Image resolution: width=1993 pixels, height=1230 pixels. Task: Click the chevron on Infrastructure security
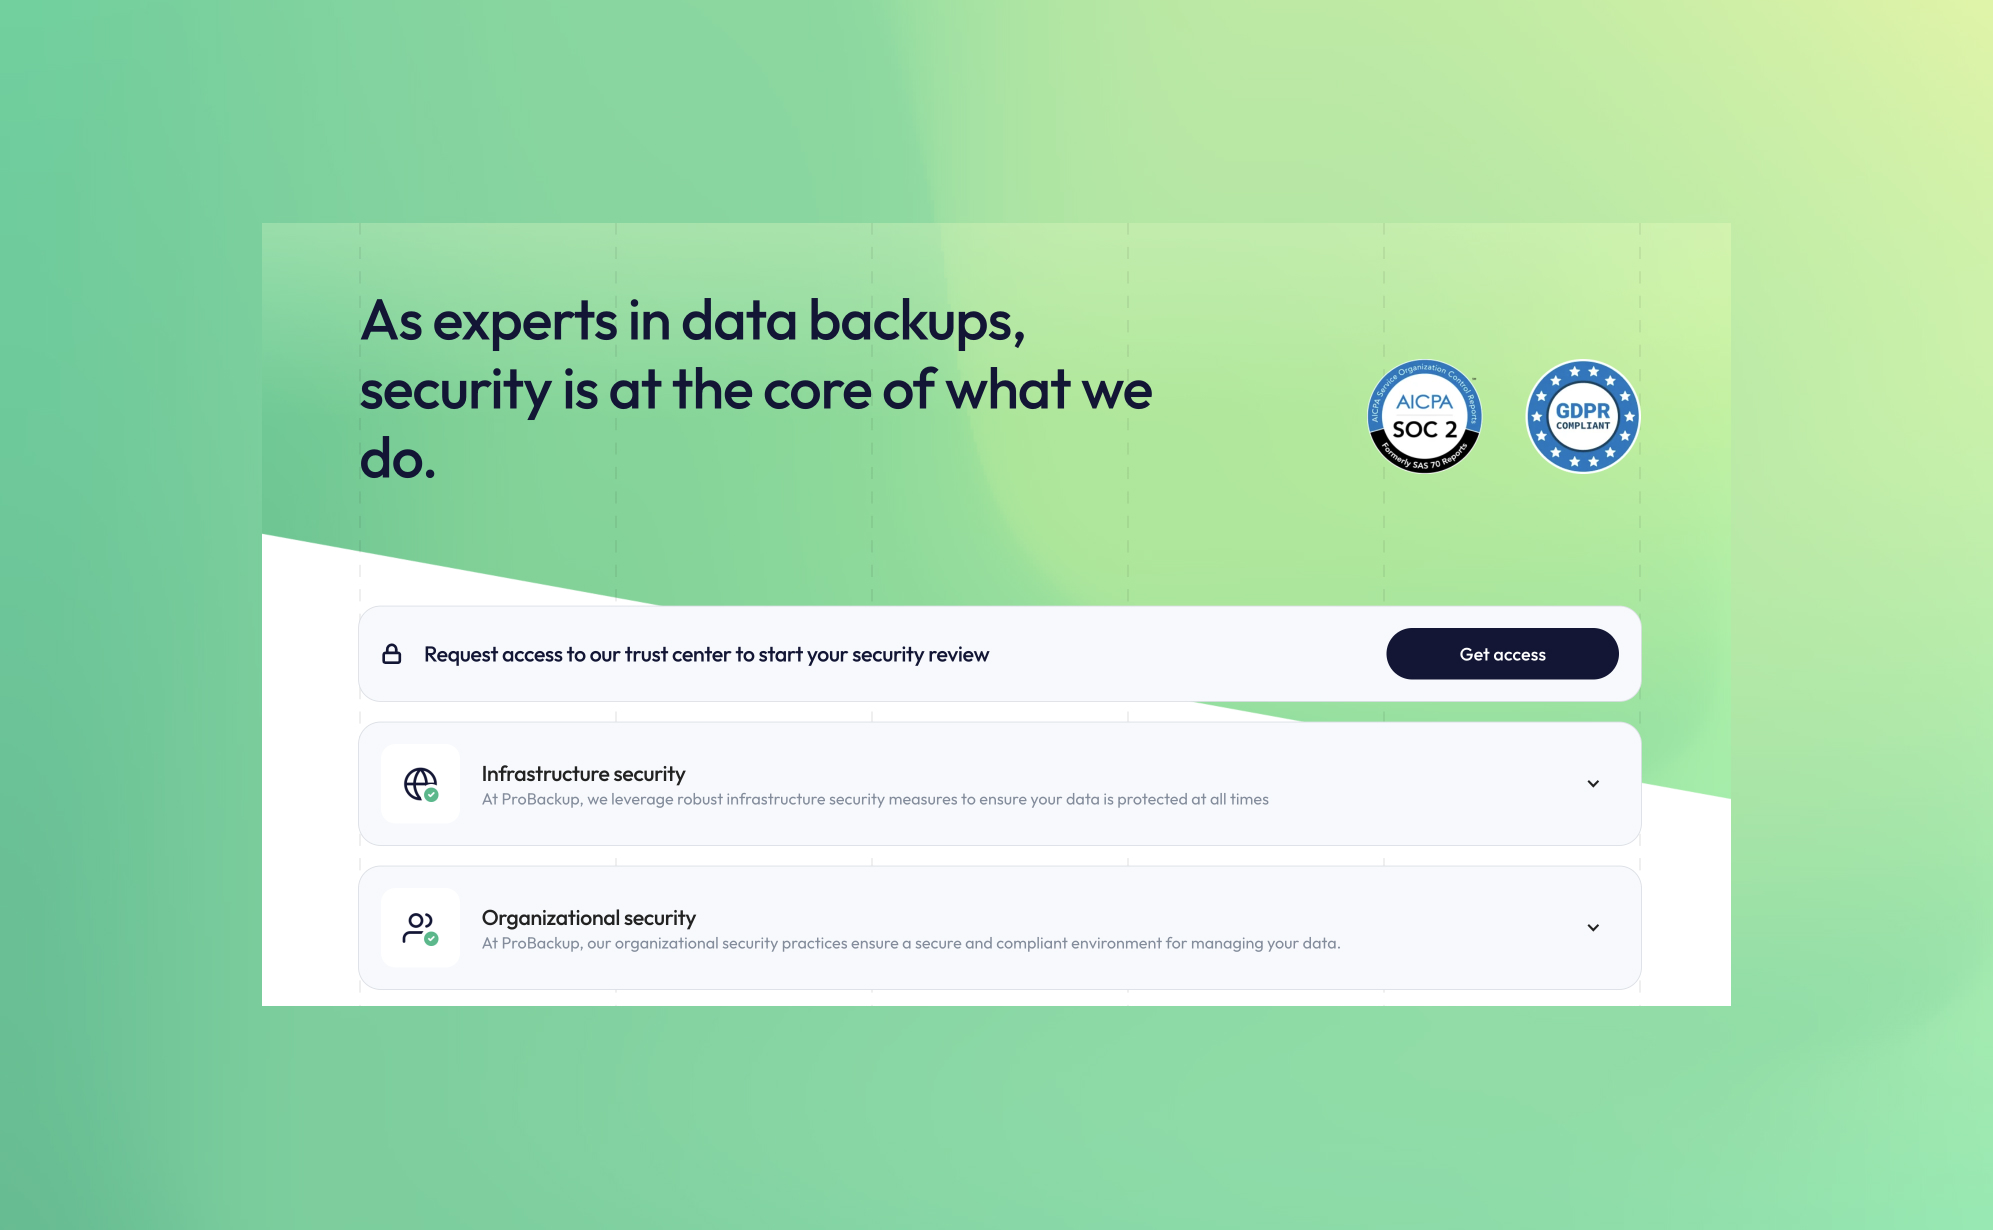[x=1594, y=783]
